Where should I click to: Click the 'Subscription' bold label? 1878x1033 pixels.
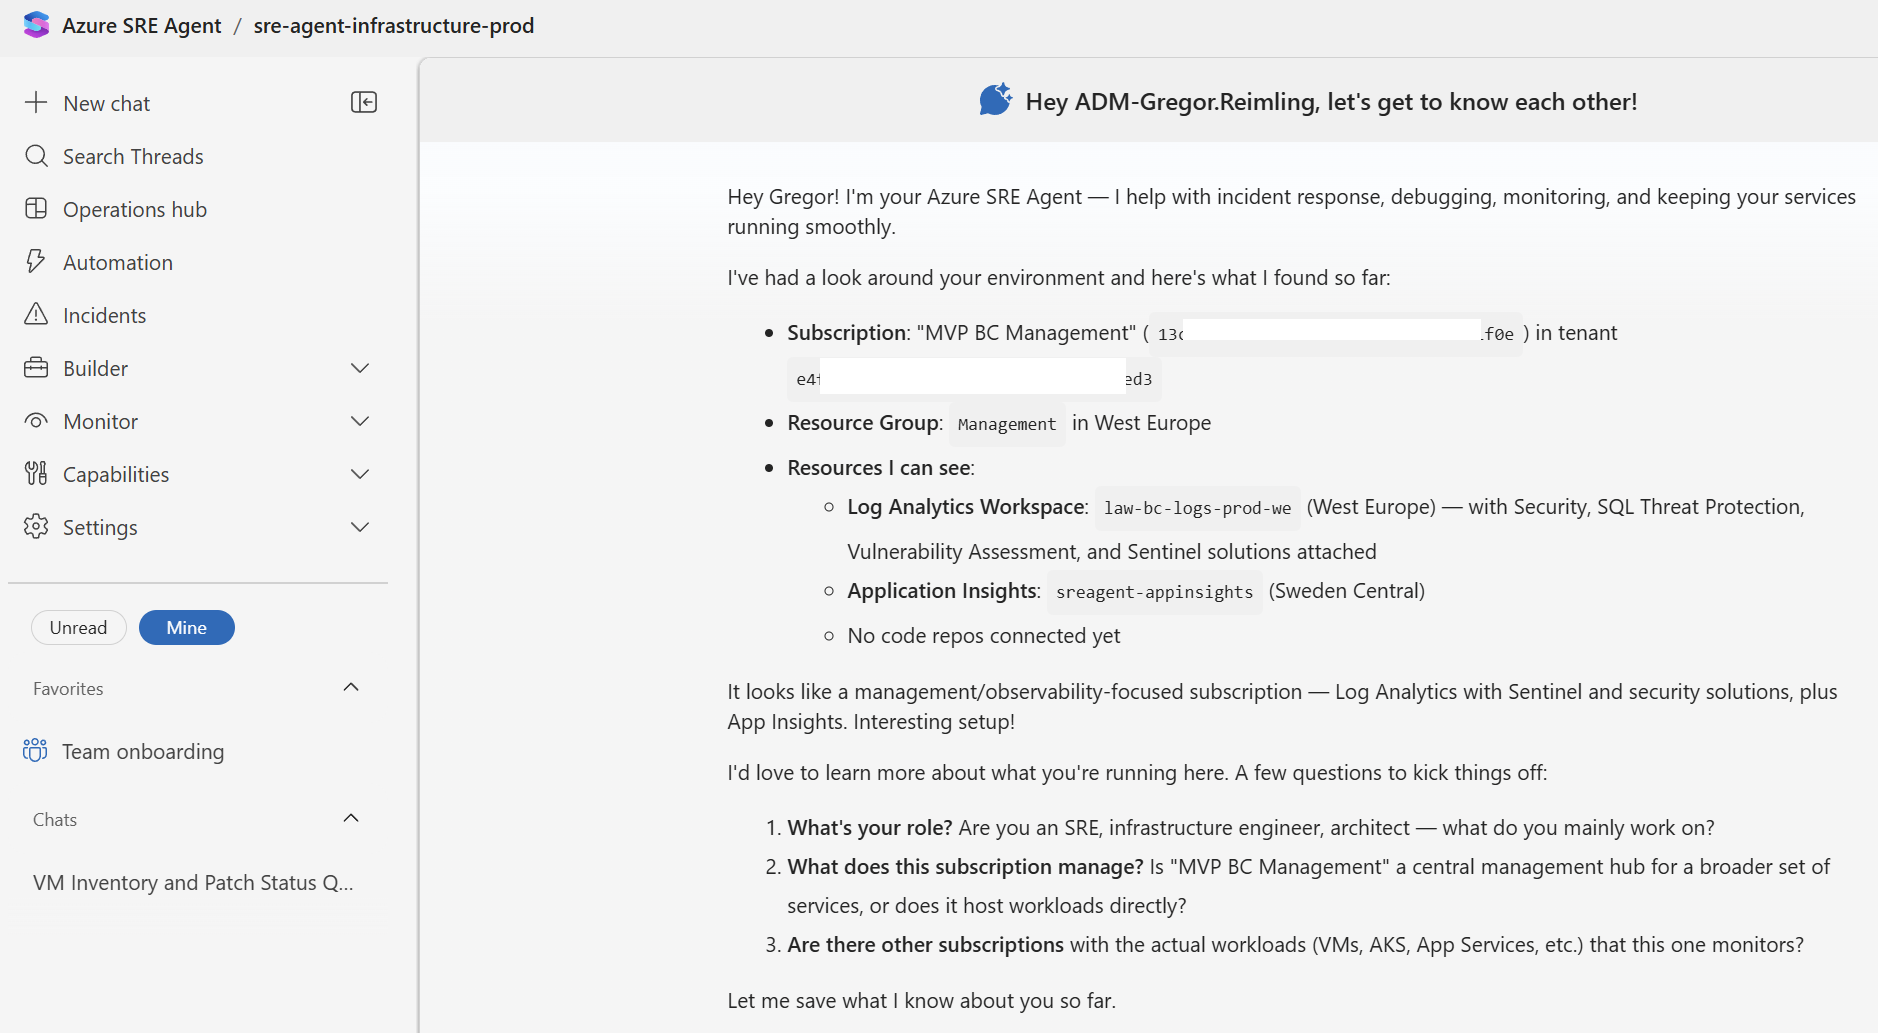pyautogui.click(x=846, y=332)
